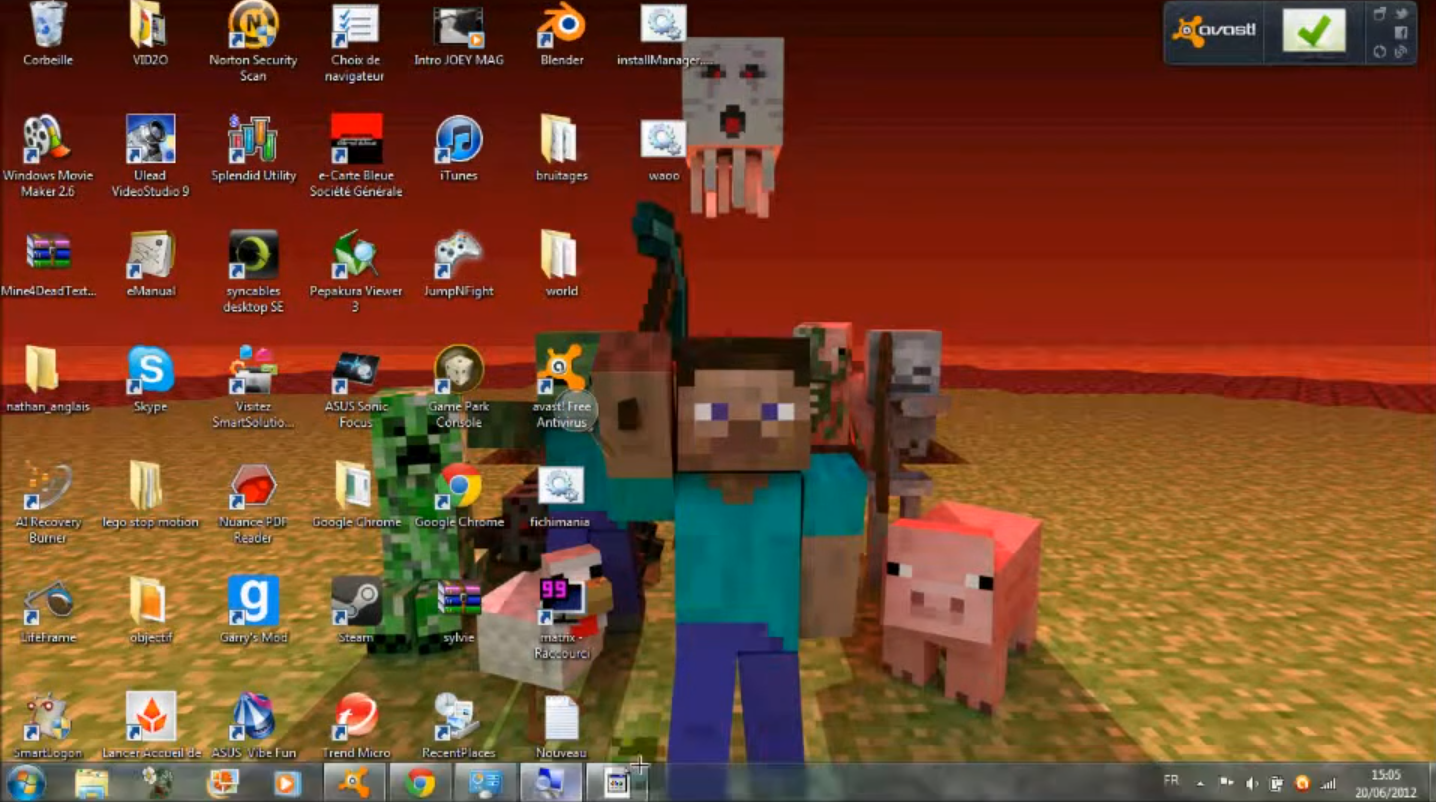The height and width of the screenshot is (802, 1436).
Task: Select the Norton Security Scan icon
Action: 253,26
